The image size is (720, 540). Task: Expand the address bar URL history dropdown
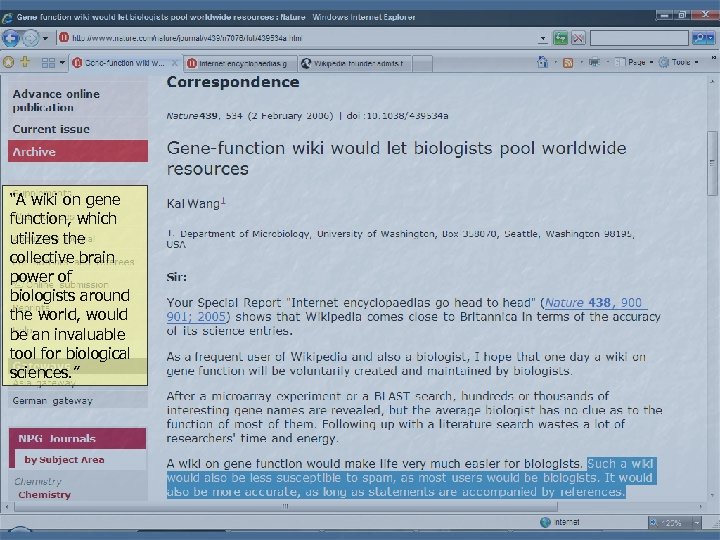(x=543, y=39)
